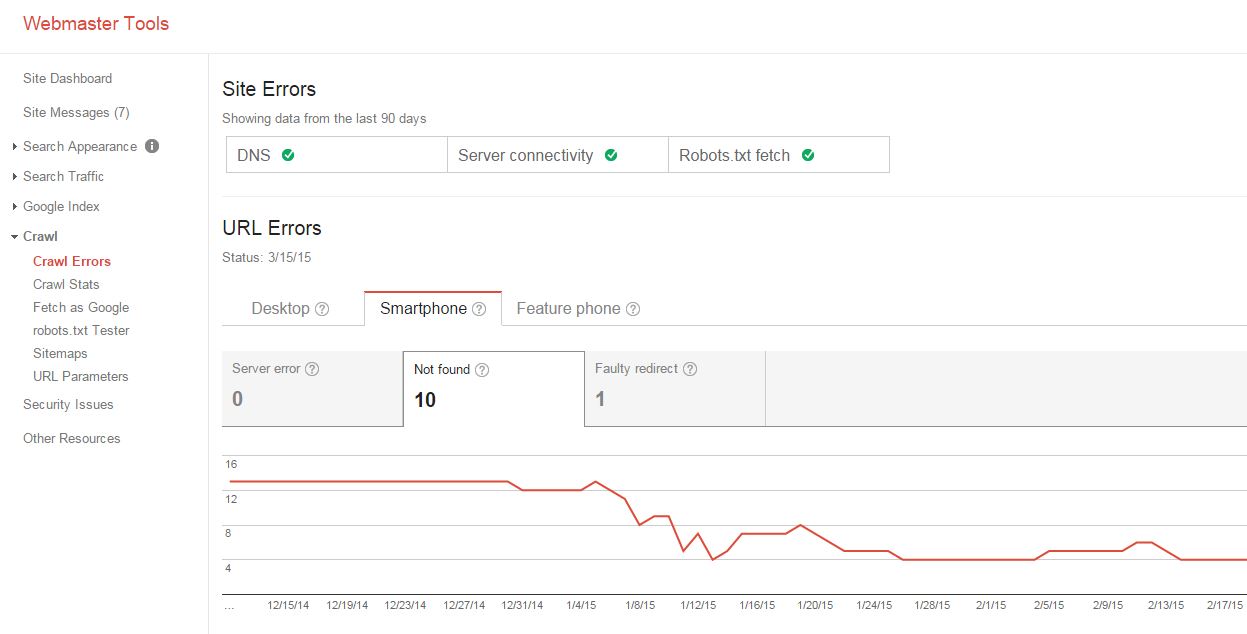
Task: Switch to the Feature phone tab
Action: 568,308
